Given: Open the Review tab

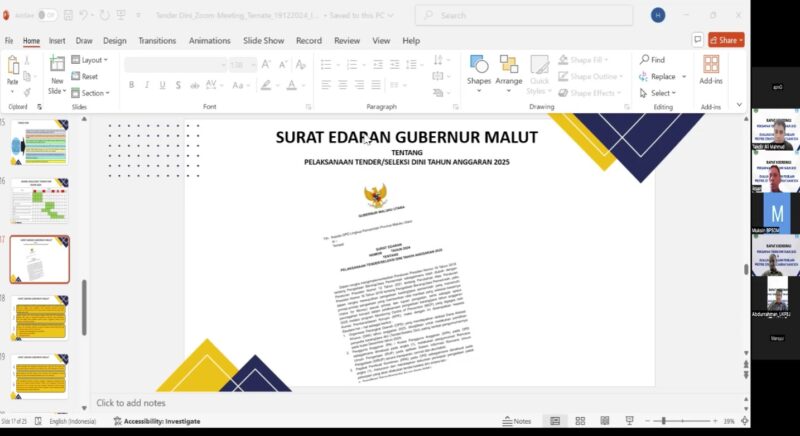Looking at the screenshot, I should 347,41.
